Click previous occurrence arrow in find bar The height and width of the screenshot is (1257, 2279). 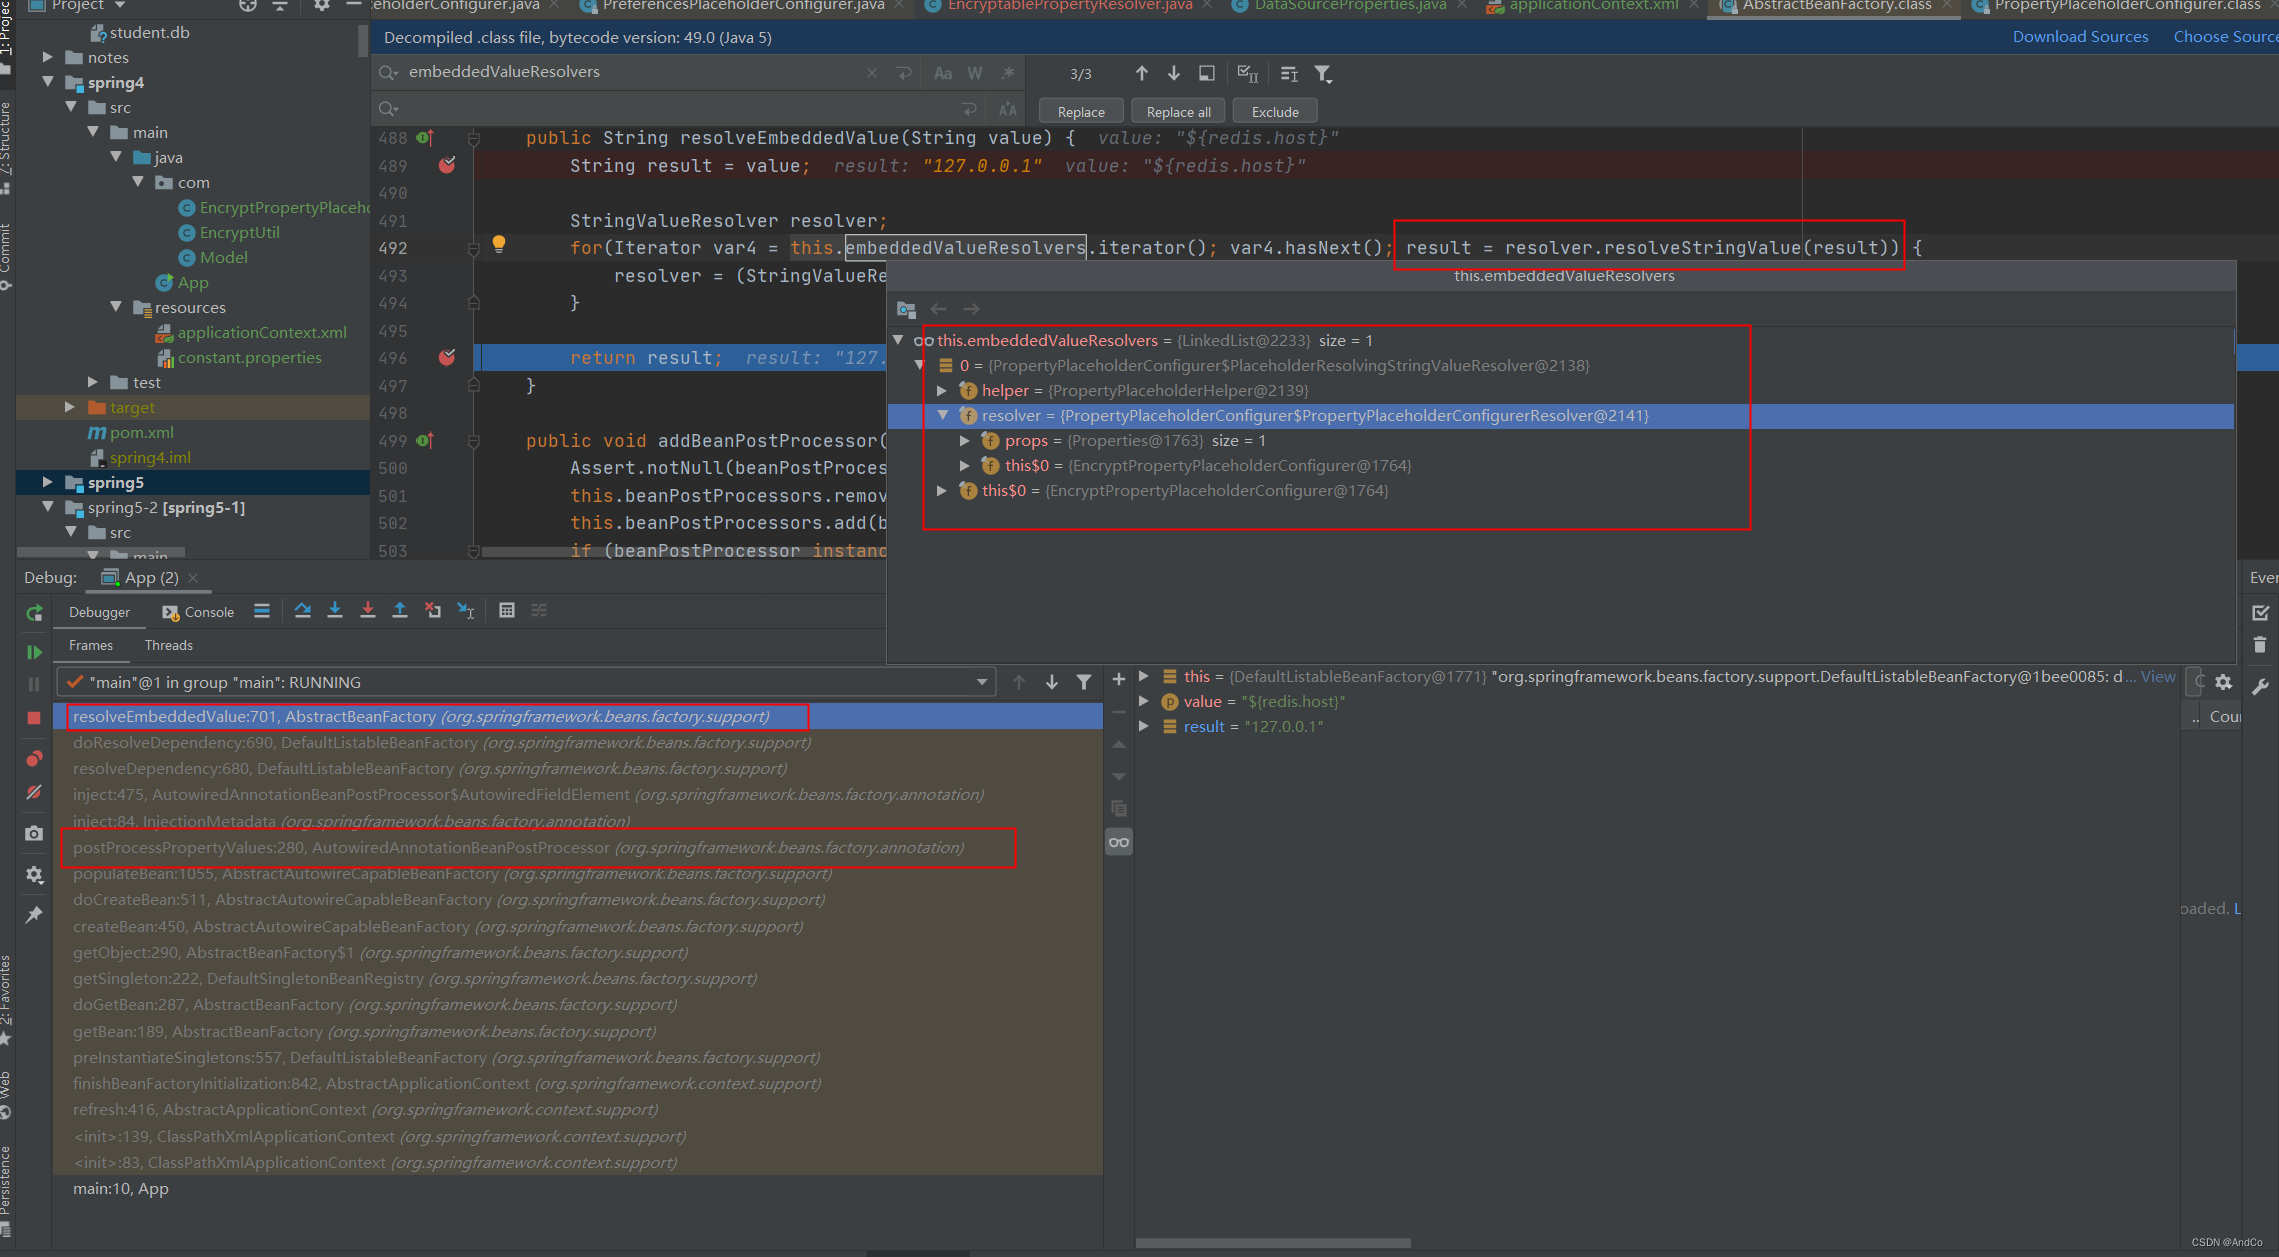1142,73
